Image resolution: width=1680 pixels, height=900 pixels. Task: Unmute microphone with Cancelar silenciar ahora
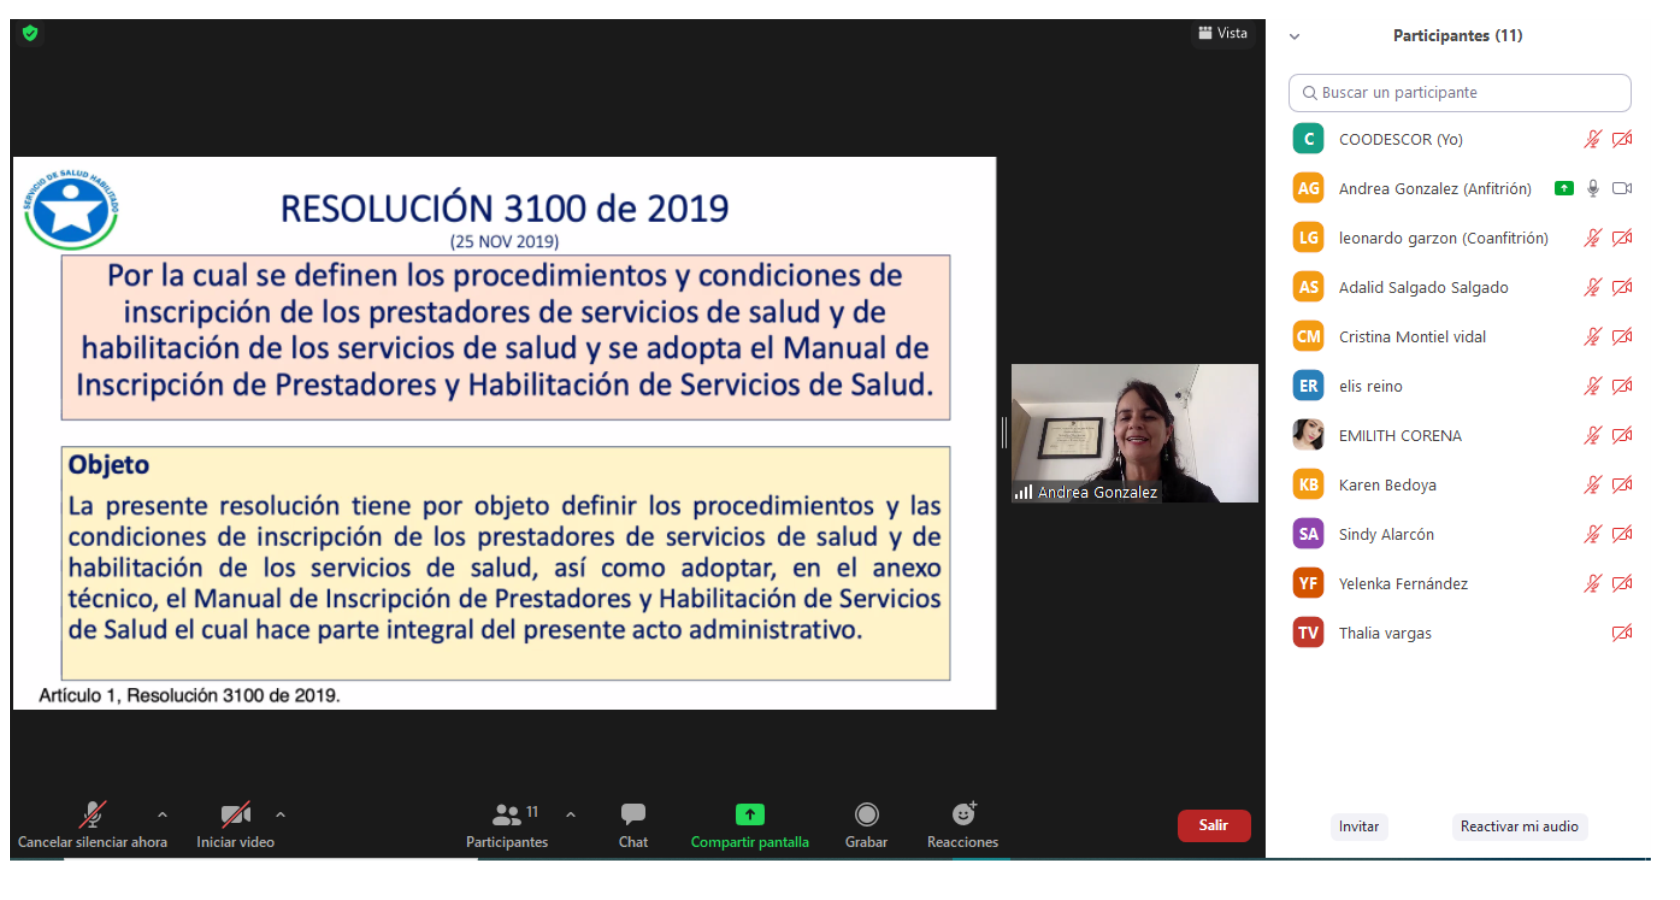pyautogui.click(x=93, y=815)
